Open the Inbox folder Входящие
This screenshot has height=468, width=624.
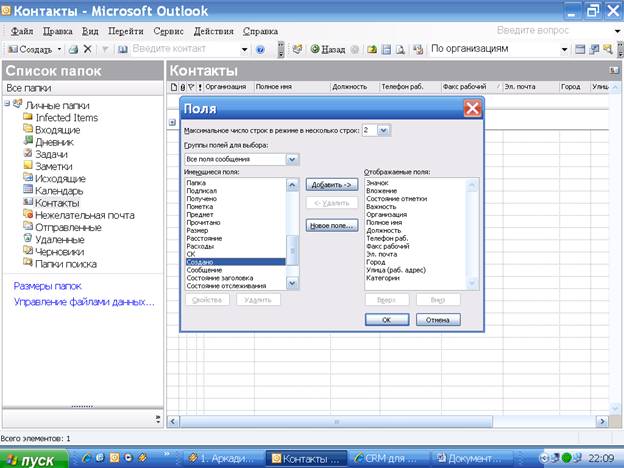57,130
